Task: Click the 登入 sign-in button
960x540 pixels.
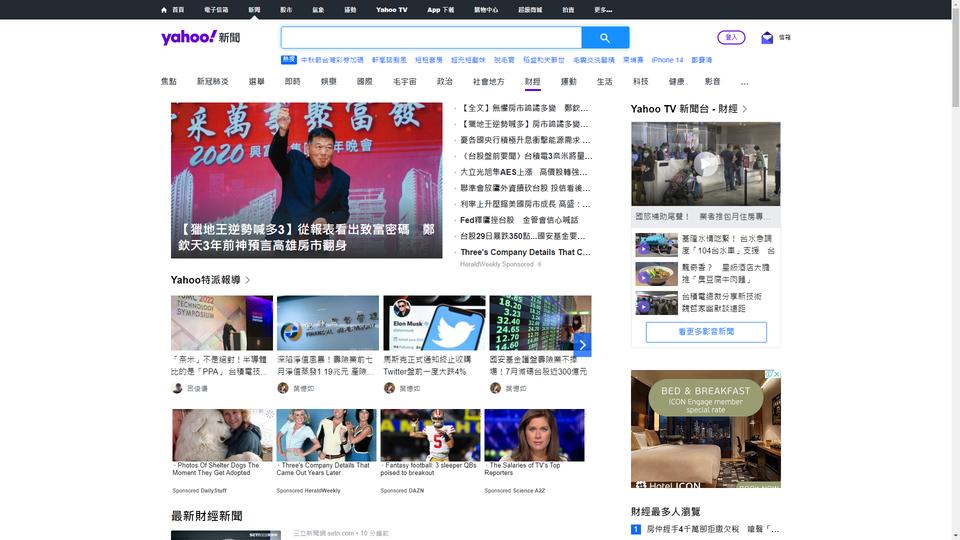Action: pyautogui.click(x=731, y=37)
